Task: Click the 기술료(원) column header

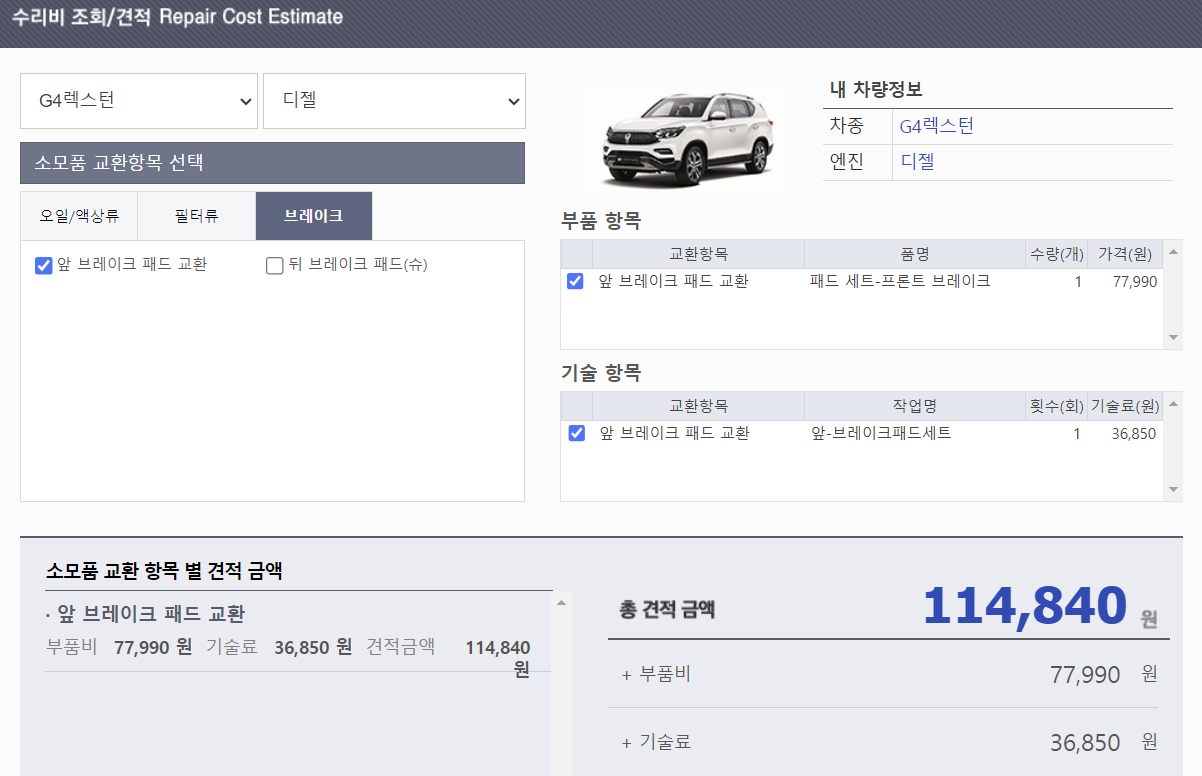Action: [1125, 406]
